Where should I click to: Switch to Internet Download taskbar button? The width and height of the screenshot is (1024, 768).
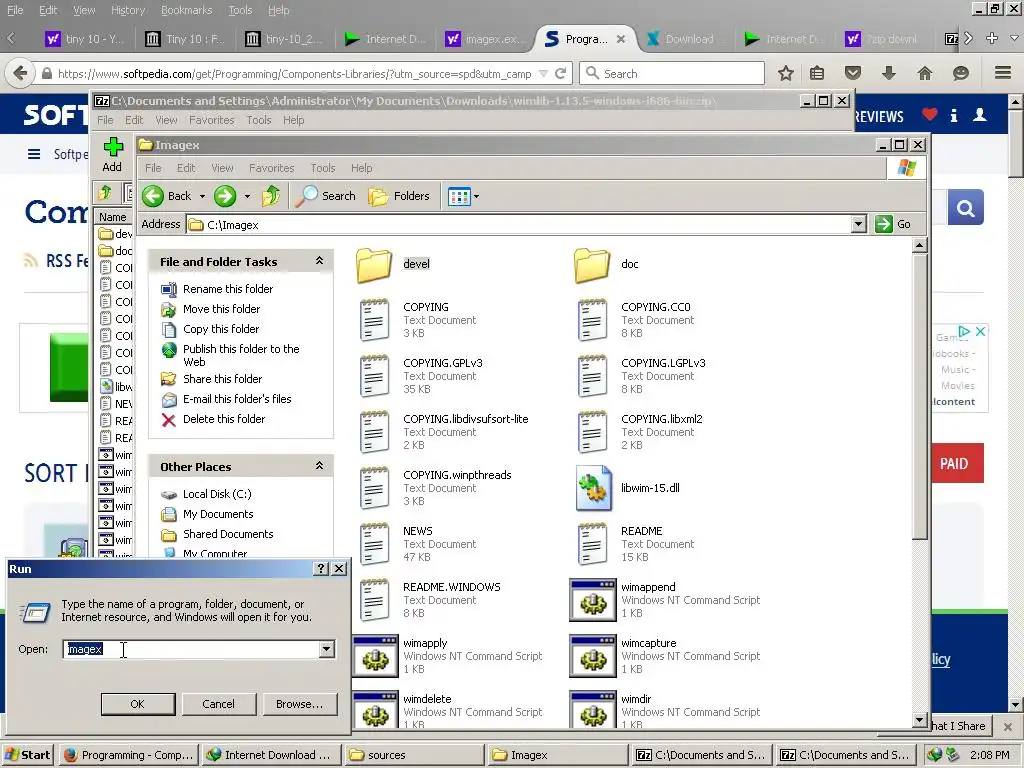coord(270,755)
